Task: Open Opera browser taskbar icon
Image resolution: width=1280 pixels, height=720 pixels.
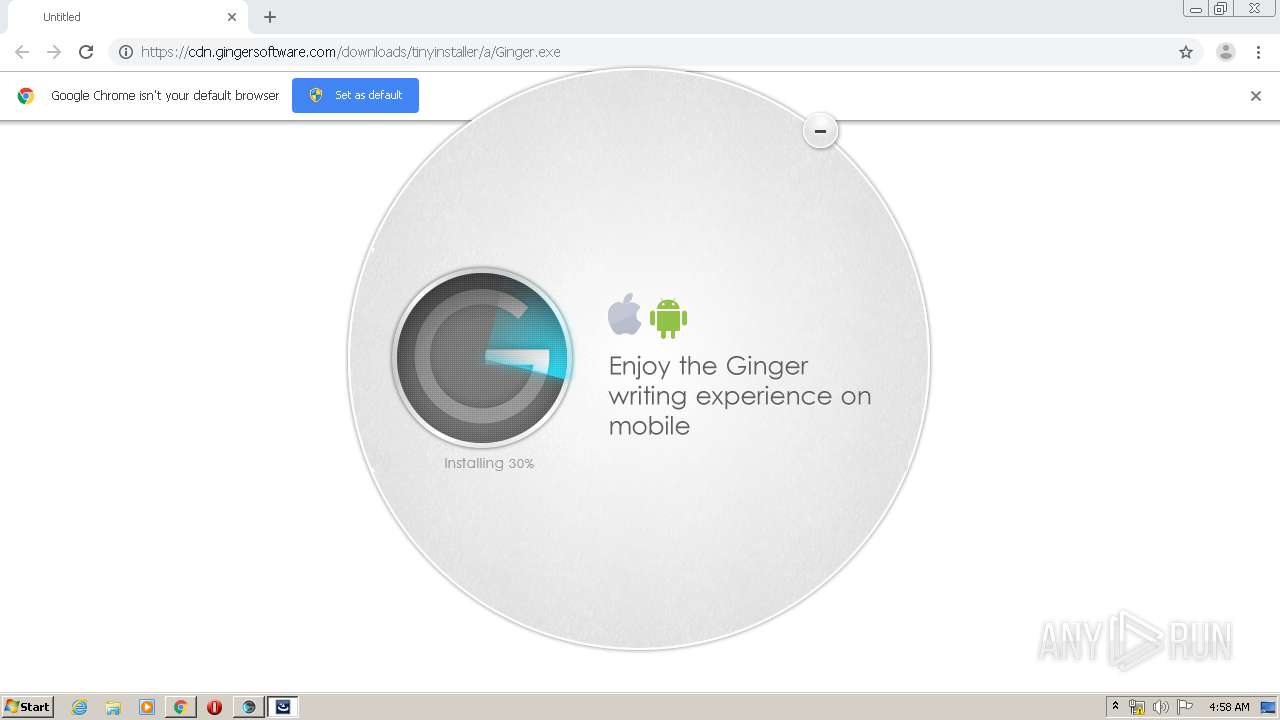Action: pos(214,707)
